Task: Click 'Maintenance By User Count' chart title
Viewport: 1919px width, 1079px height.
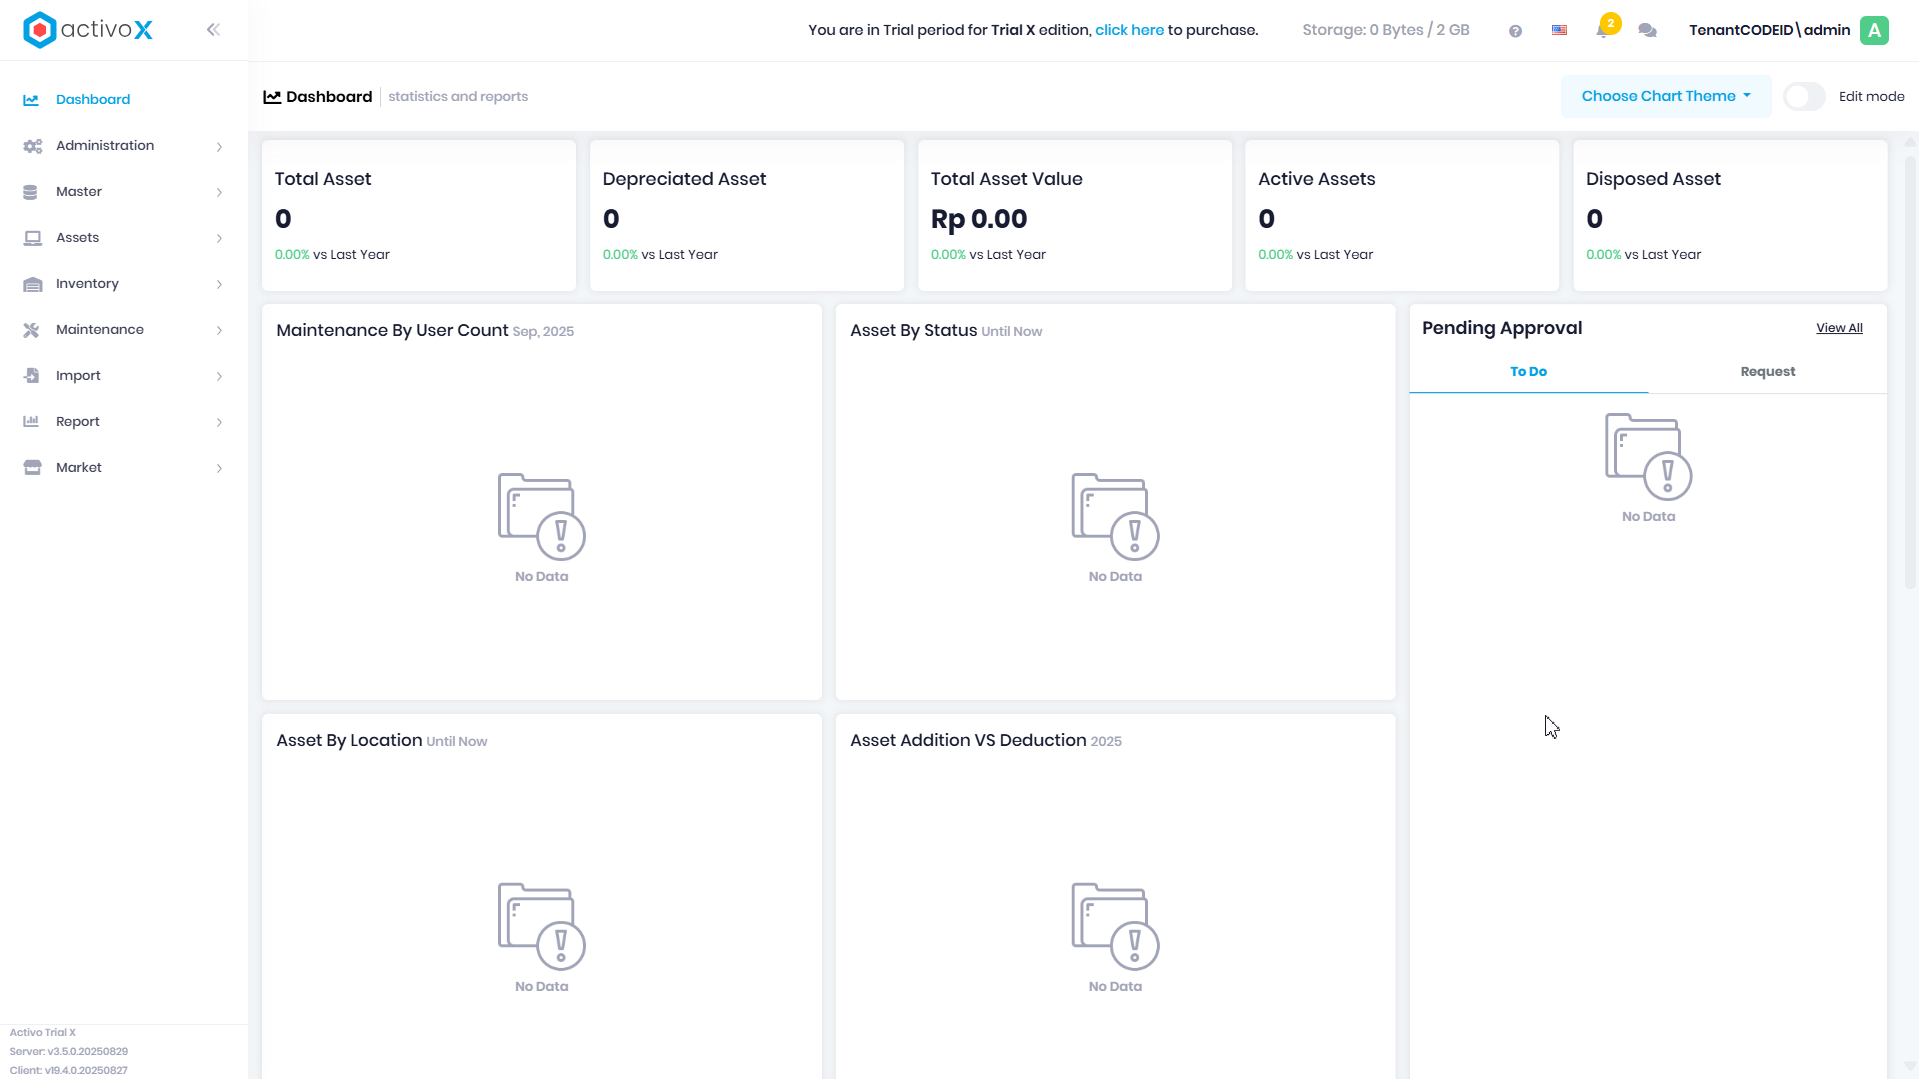Action: 392,330
